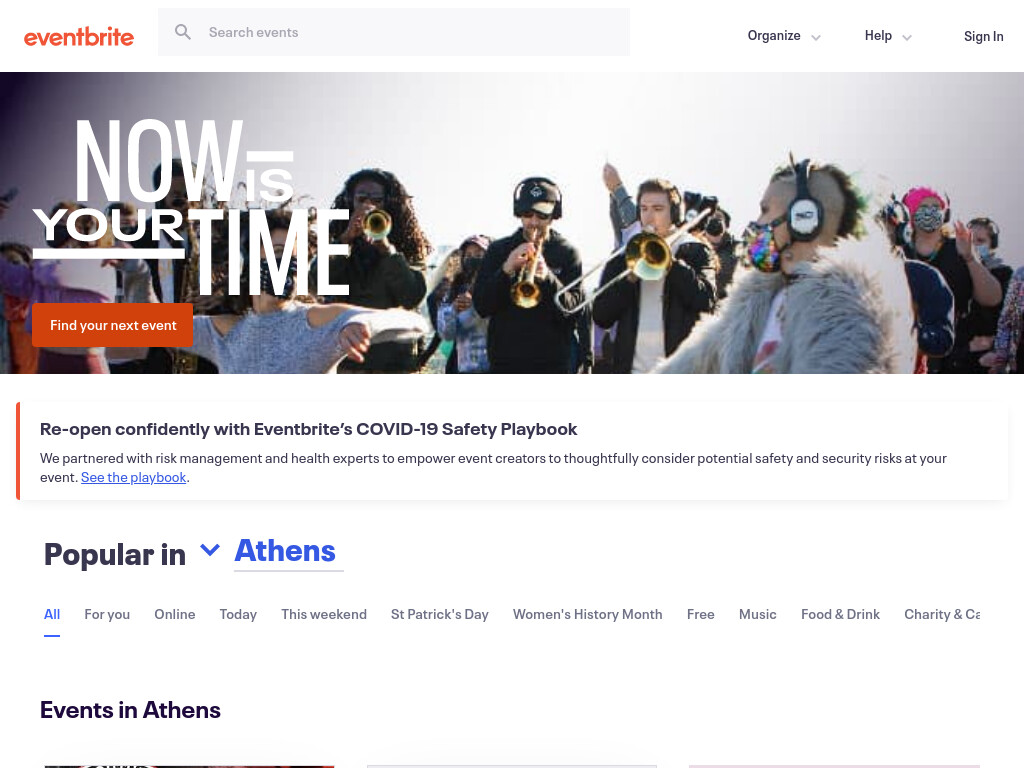Click the chevron next to Organize
The height and width of the screenshot is (768, 1024).
coord(816,37)
